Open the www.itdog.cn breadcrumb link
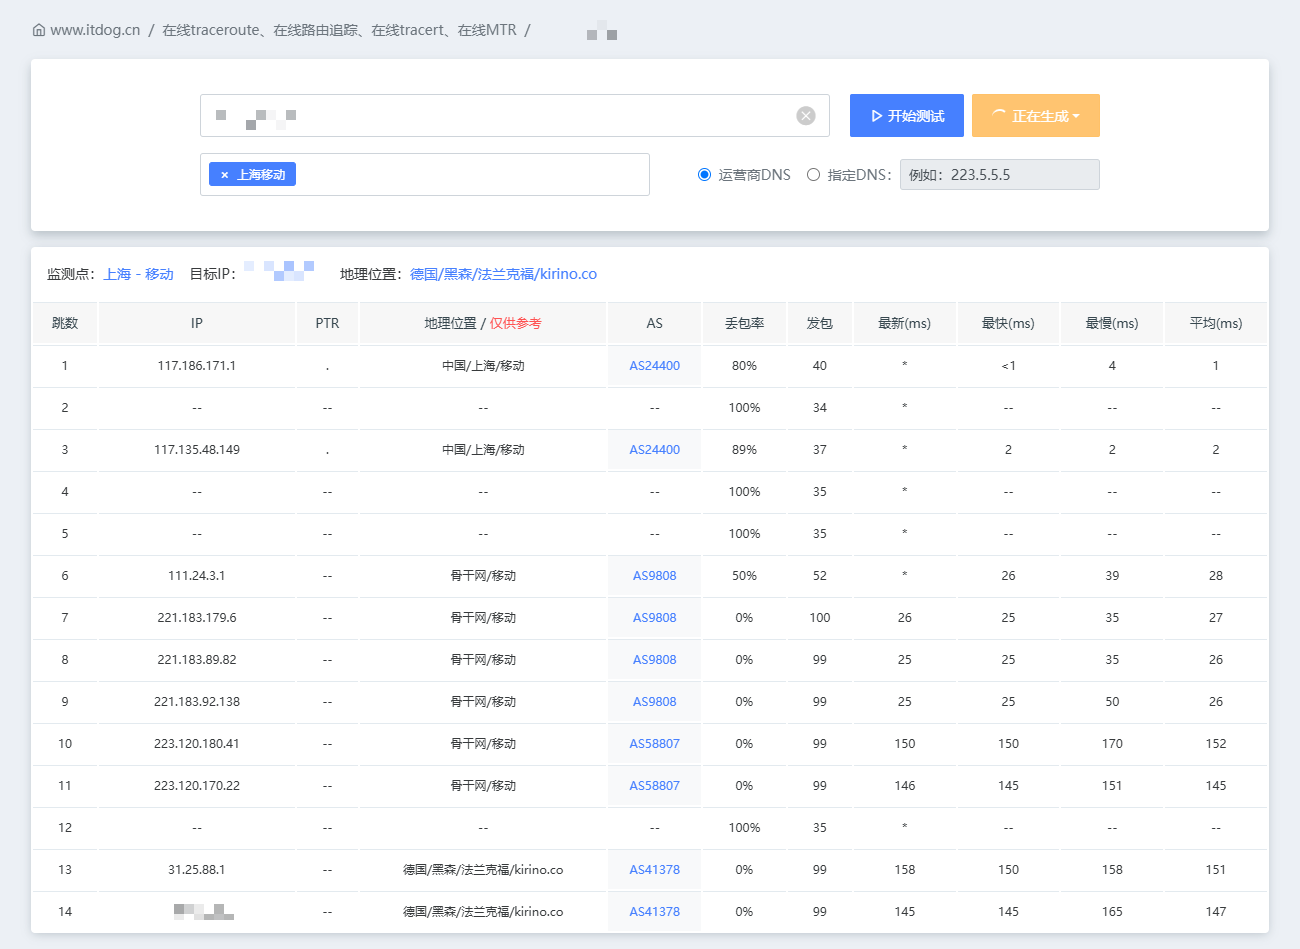Image resolution: width=1300 pixels, height=949 pixels. [x=95, y=30]
